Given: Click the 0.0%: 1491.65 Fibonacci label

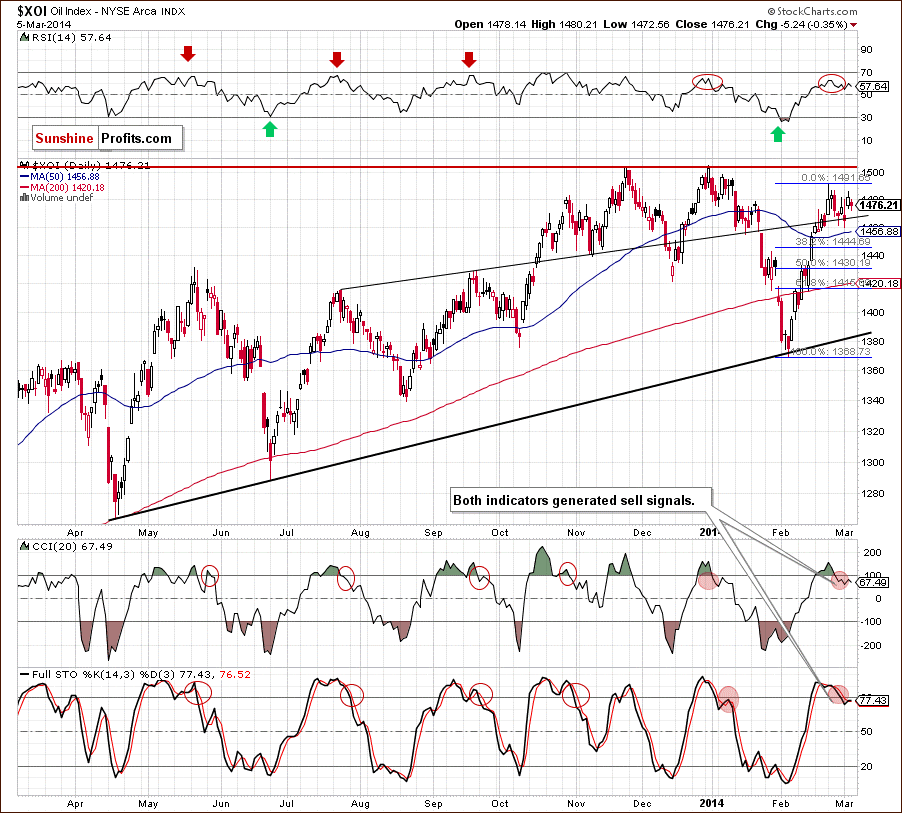Looking at the screenshot, I should 836,178.
